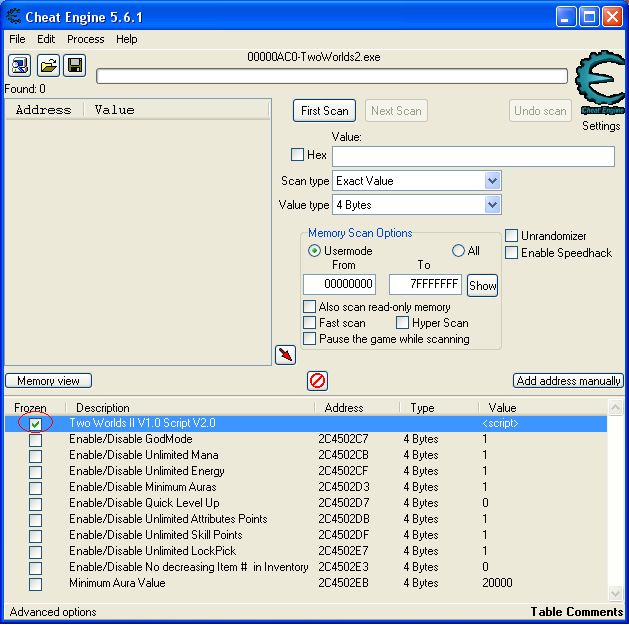Screen dimensions: 629x626
Task: Click the First Scan button
Action: point(325,111)
